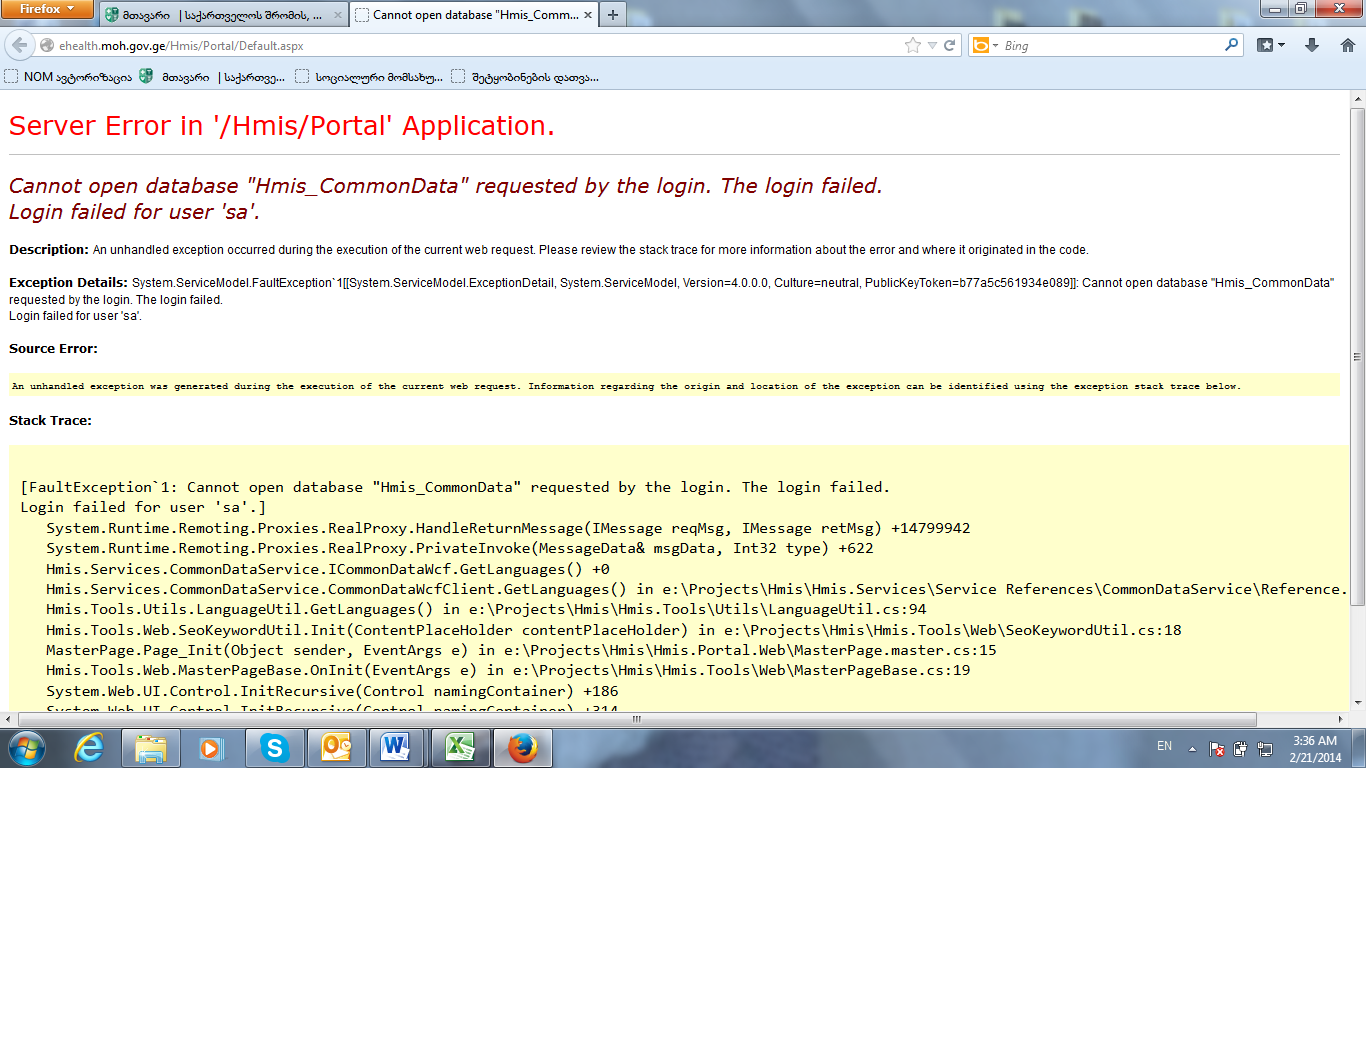Viewport: 1366px width, 1040px height.
Task: Go to the Firefox home page icon
Action: 1347,45
